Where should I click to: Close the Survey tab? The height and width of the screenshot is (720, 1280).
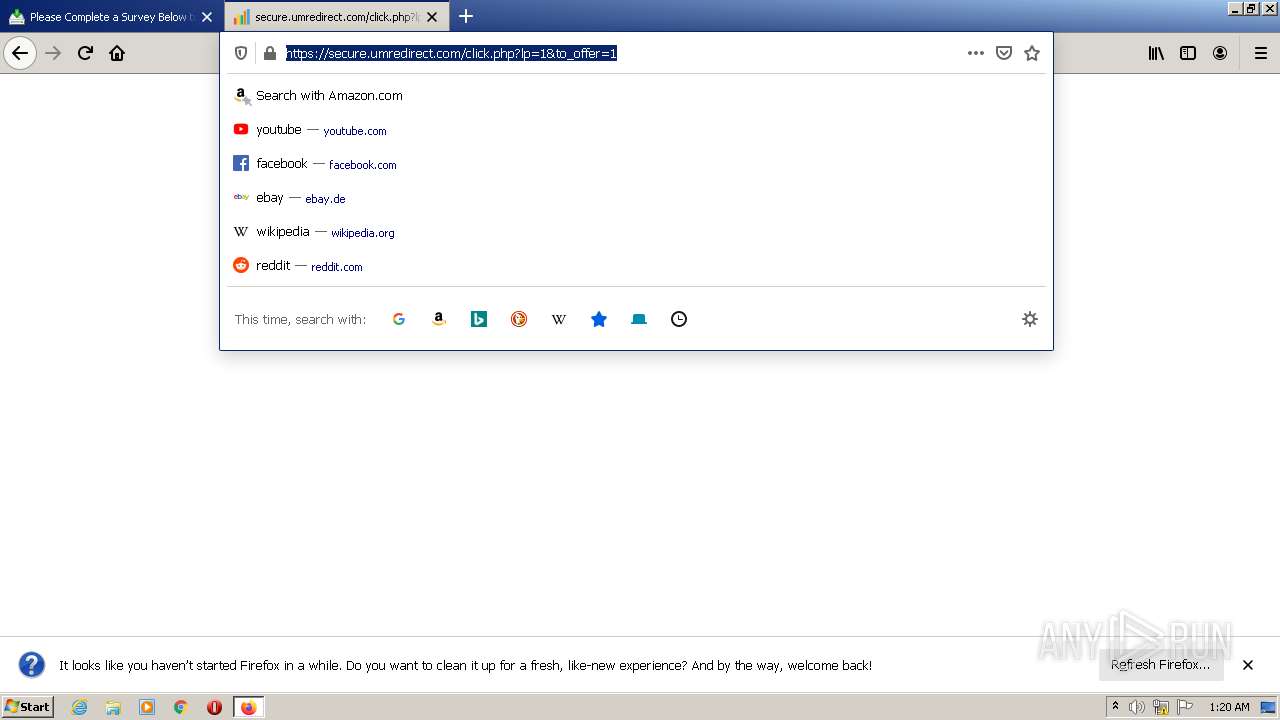click(207, 17)
